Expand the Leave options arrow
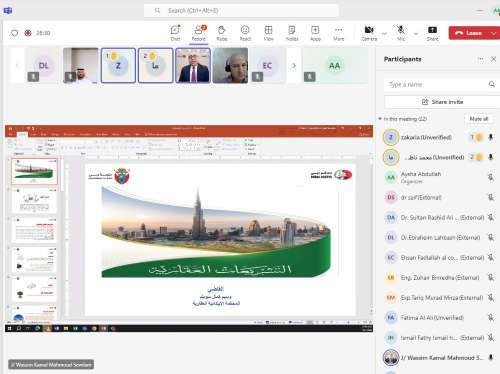 coord(494,33)
